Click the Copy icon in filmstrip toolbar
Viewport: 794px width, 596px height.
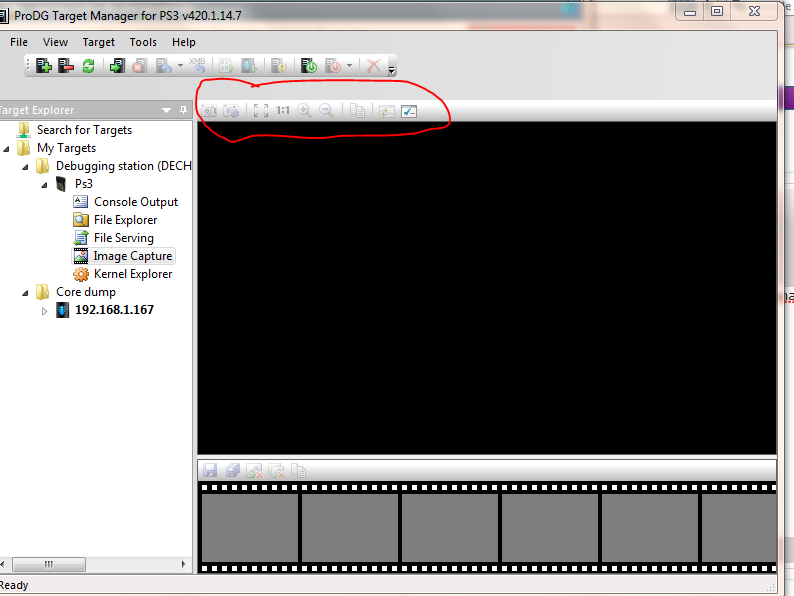tap(299, 471)
